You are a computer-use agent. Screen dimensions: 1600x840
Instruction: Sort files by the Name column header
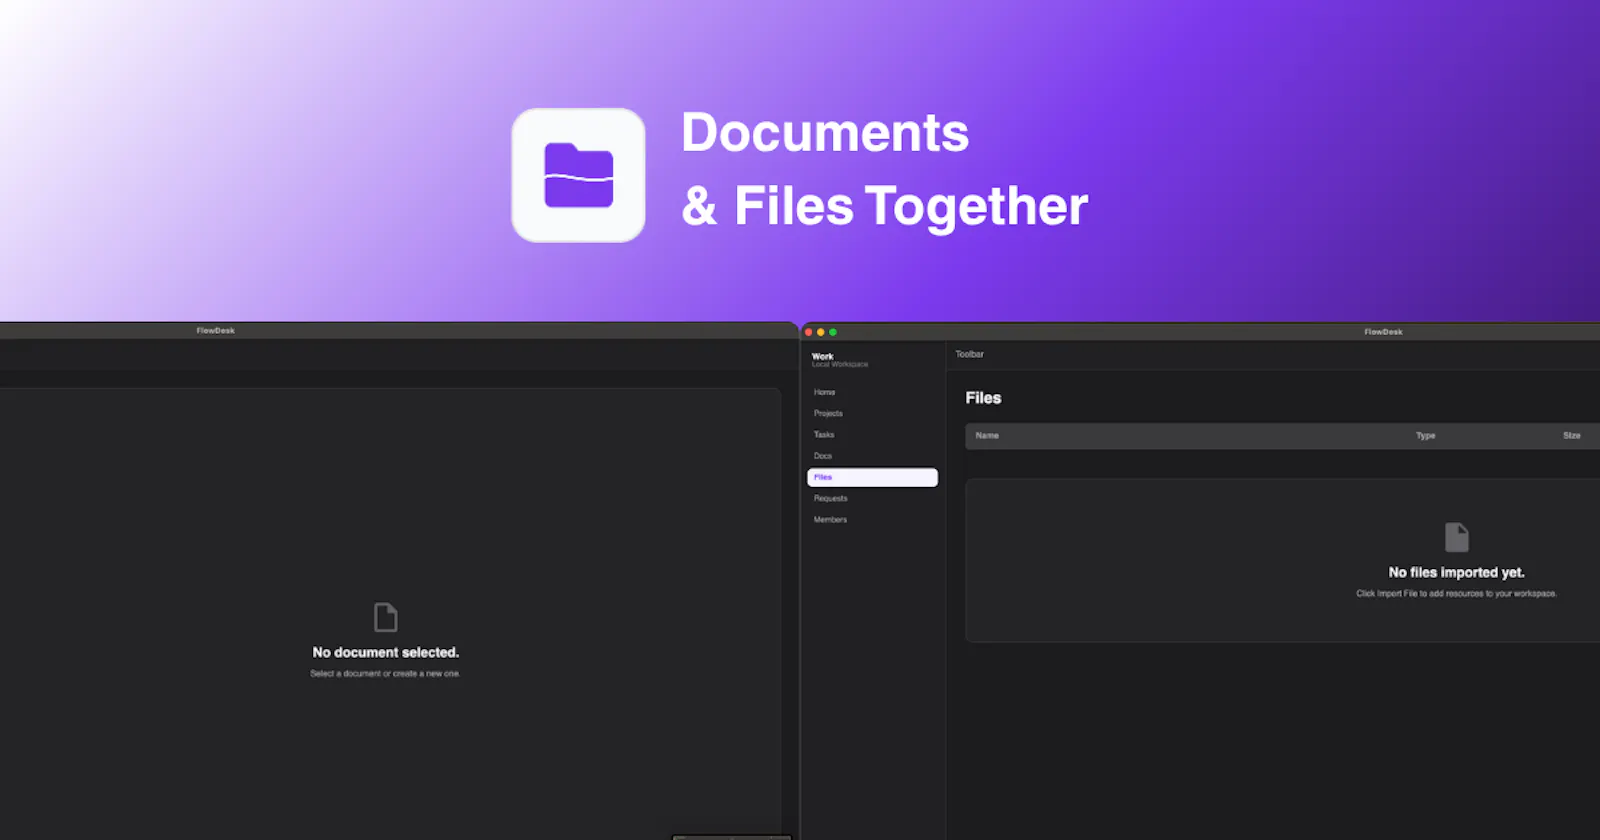coord(987,435)
